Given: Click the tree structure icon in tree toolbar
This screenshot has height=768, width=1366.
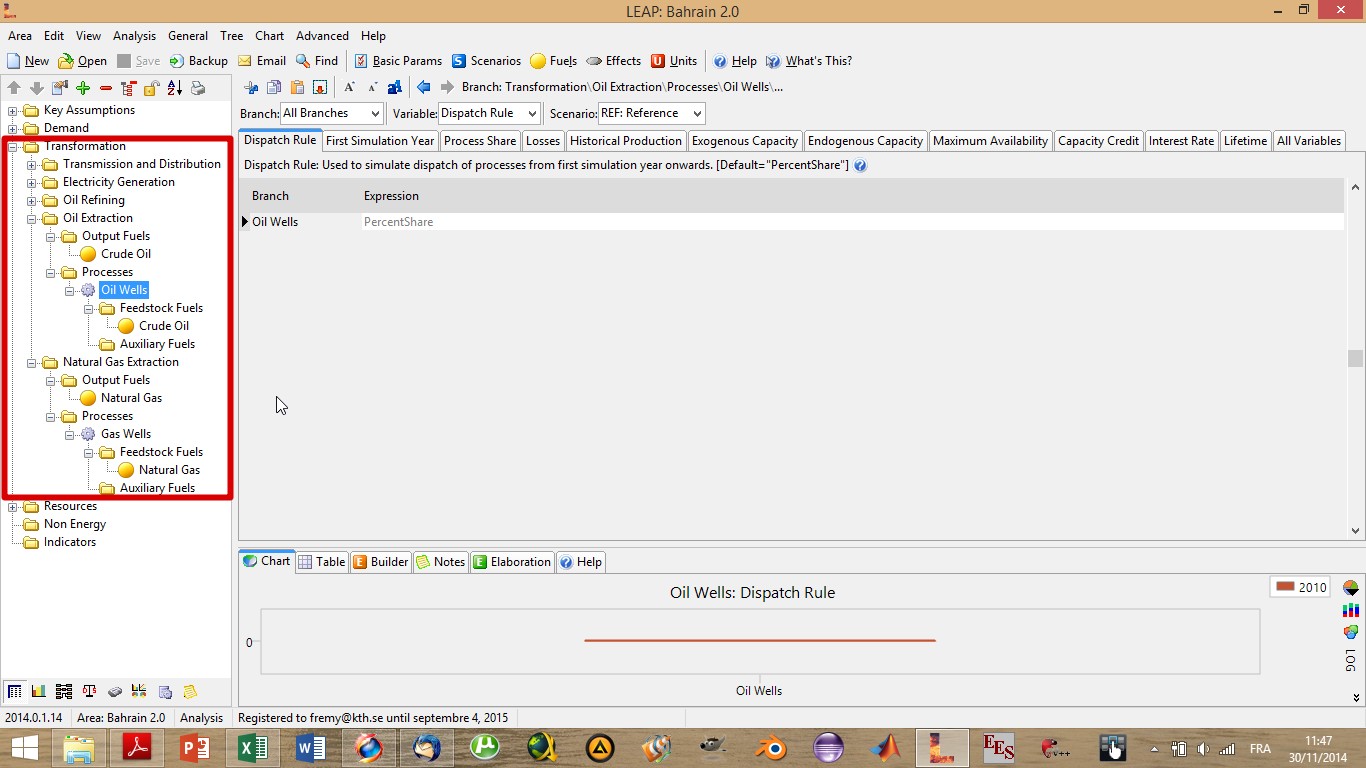Looking at the screenshot, I should (x=129, y=88).
